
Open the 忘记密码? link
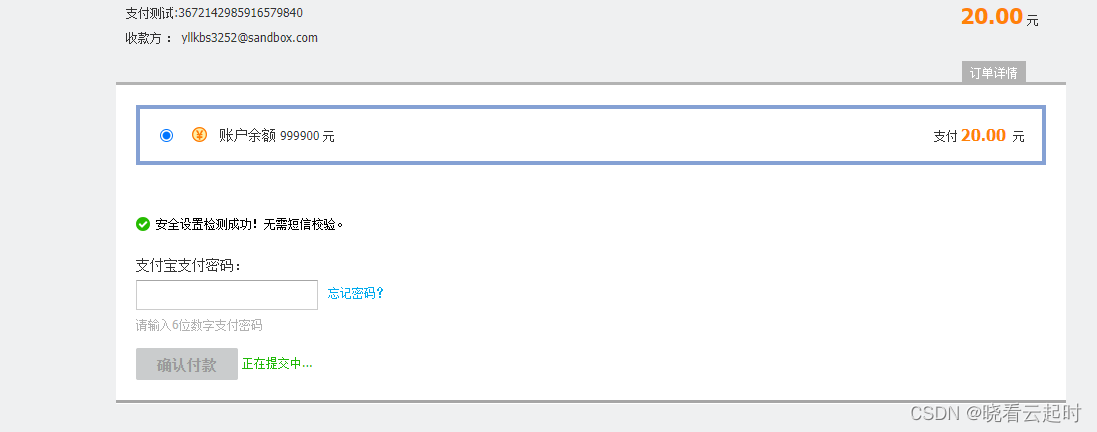[x=355, y=293]
